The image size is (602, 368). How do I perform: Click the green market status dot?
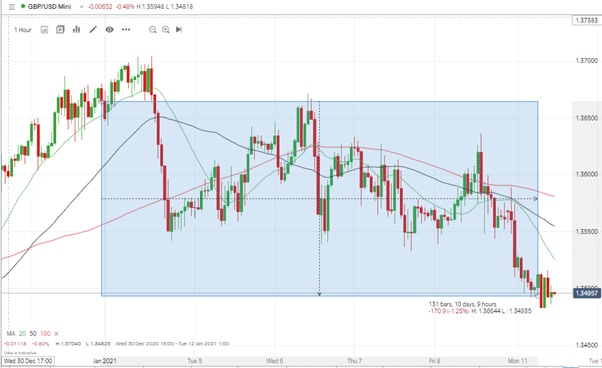23,7
